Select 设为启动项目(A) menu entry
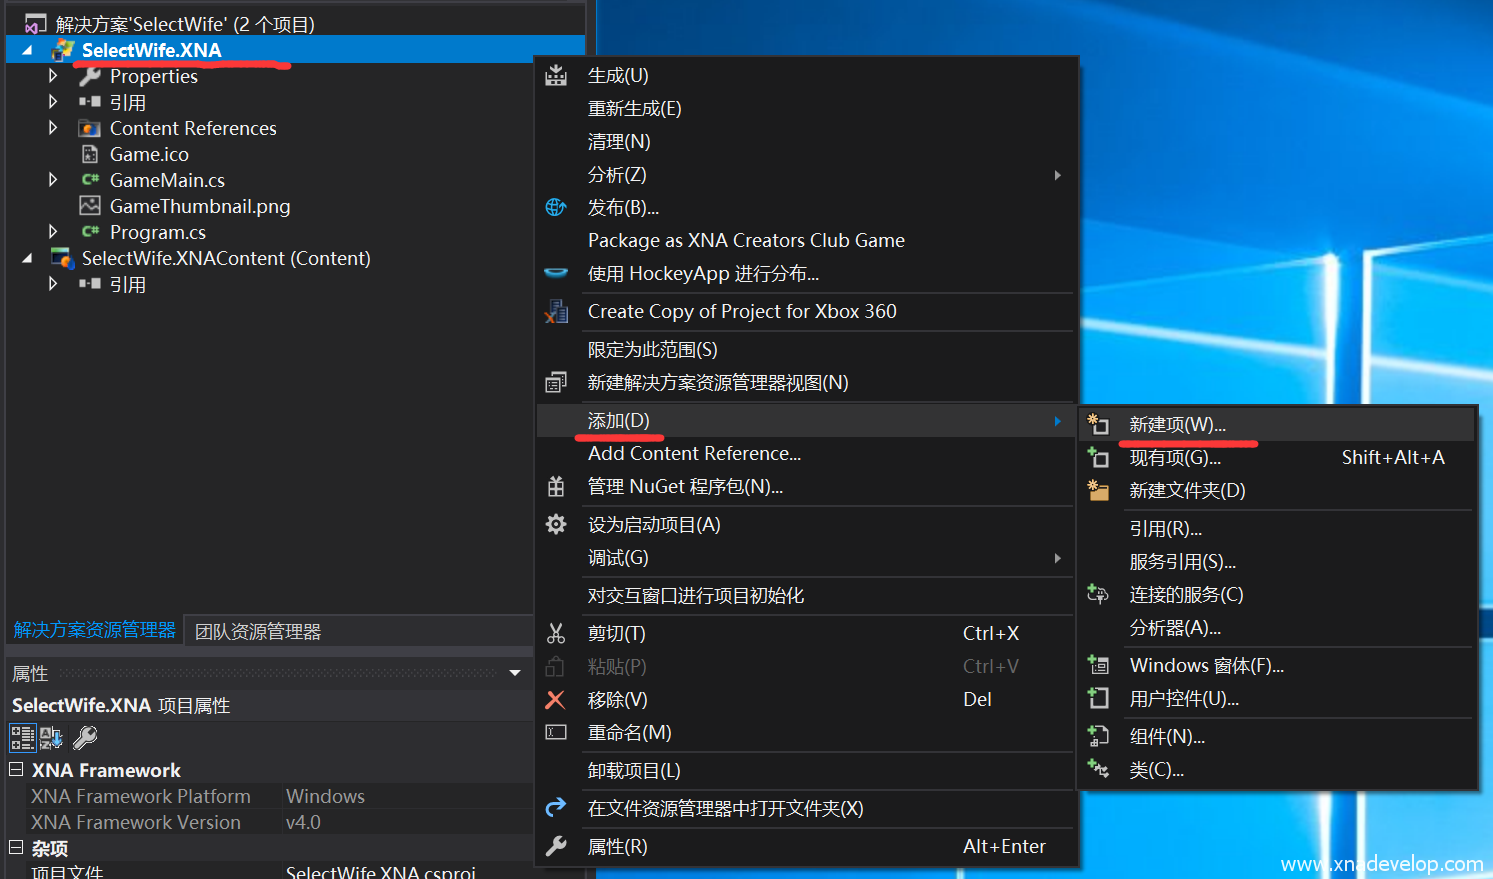The image size is (1493, 879). [653, 525]
